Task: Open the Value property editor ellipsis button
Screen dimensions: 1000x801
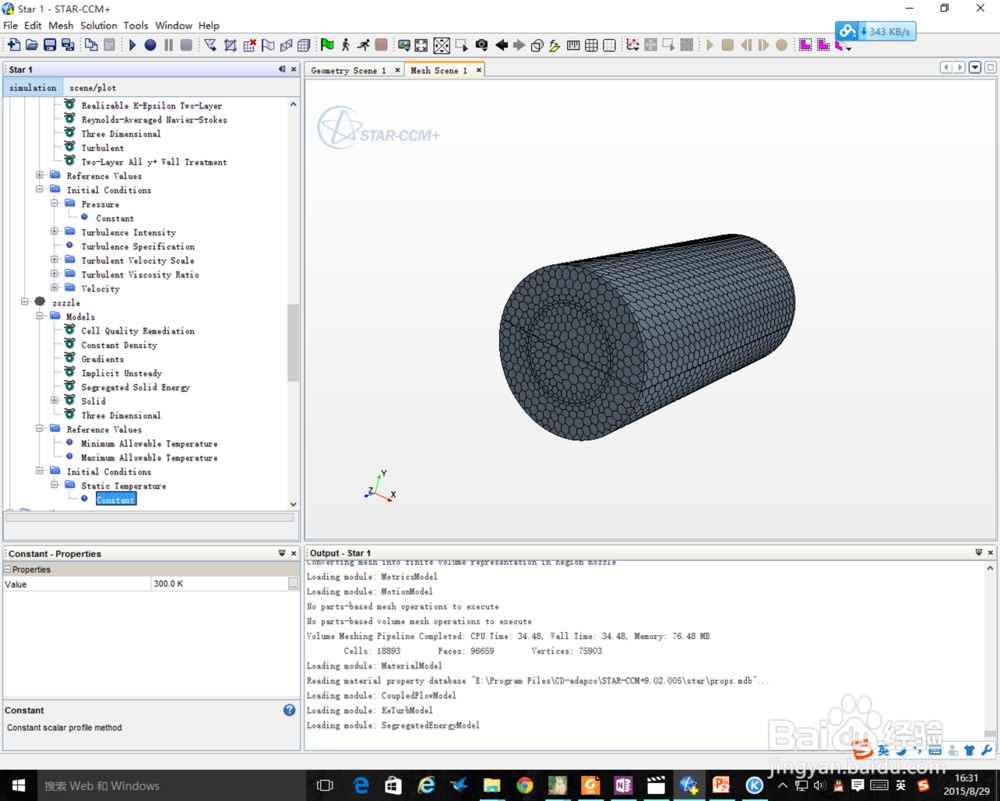Action: [x=293, y=584]
